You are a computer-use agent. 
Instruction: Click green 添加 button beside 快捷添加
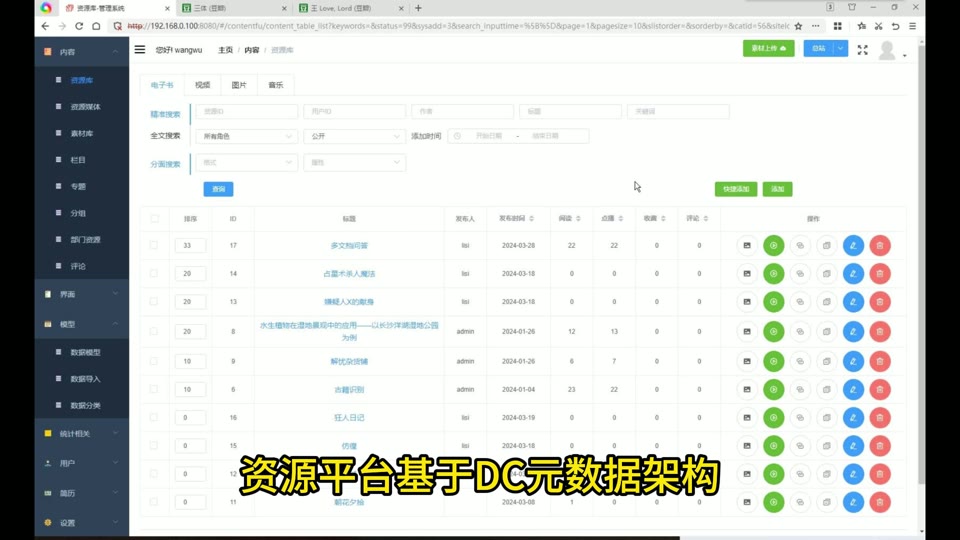click(778, 189)
